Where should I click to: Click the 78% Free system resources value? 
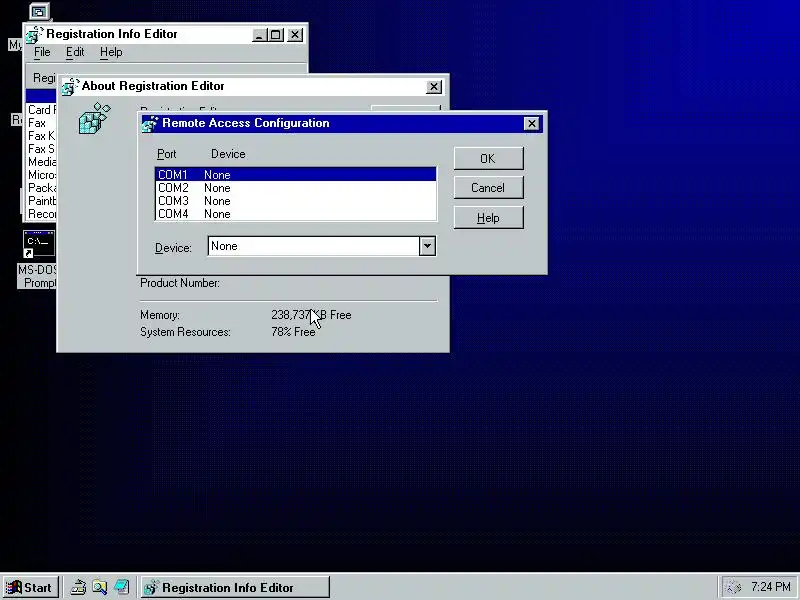coord(293,332)
